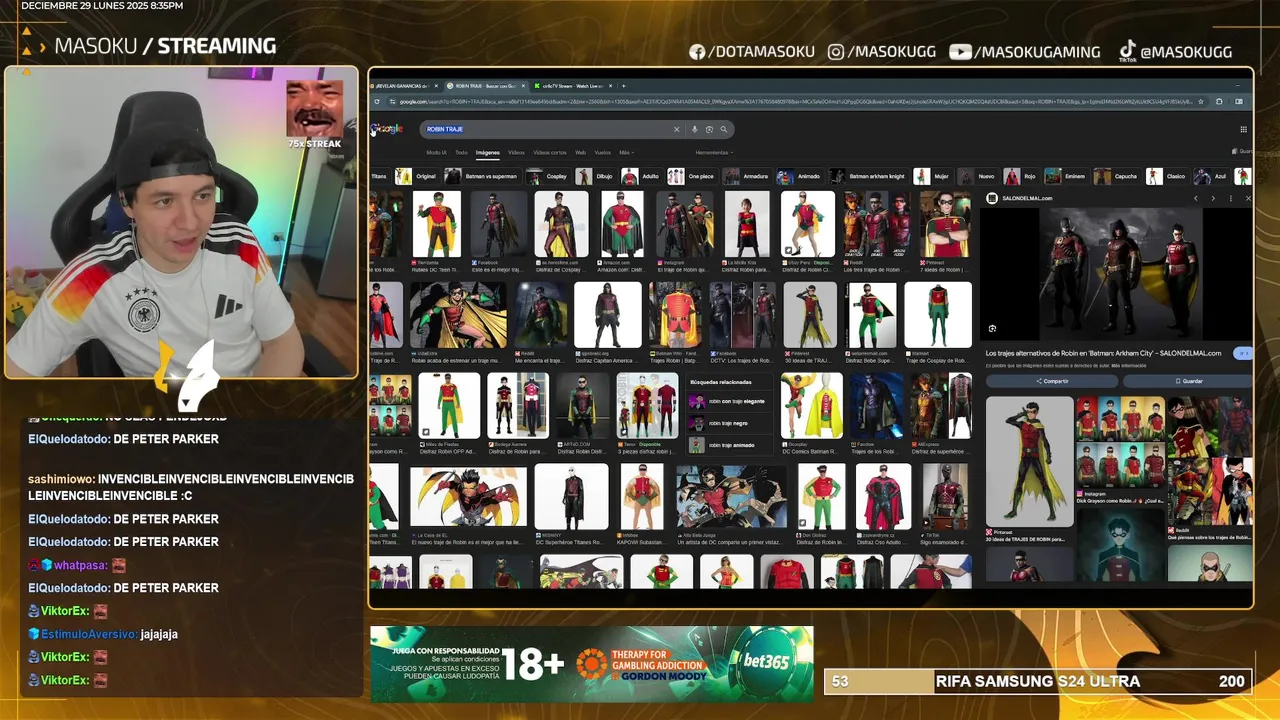The image size is (1280, 720).
Task: Select the Todo search tab
Action: [x=461, y=152]
